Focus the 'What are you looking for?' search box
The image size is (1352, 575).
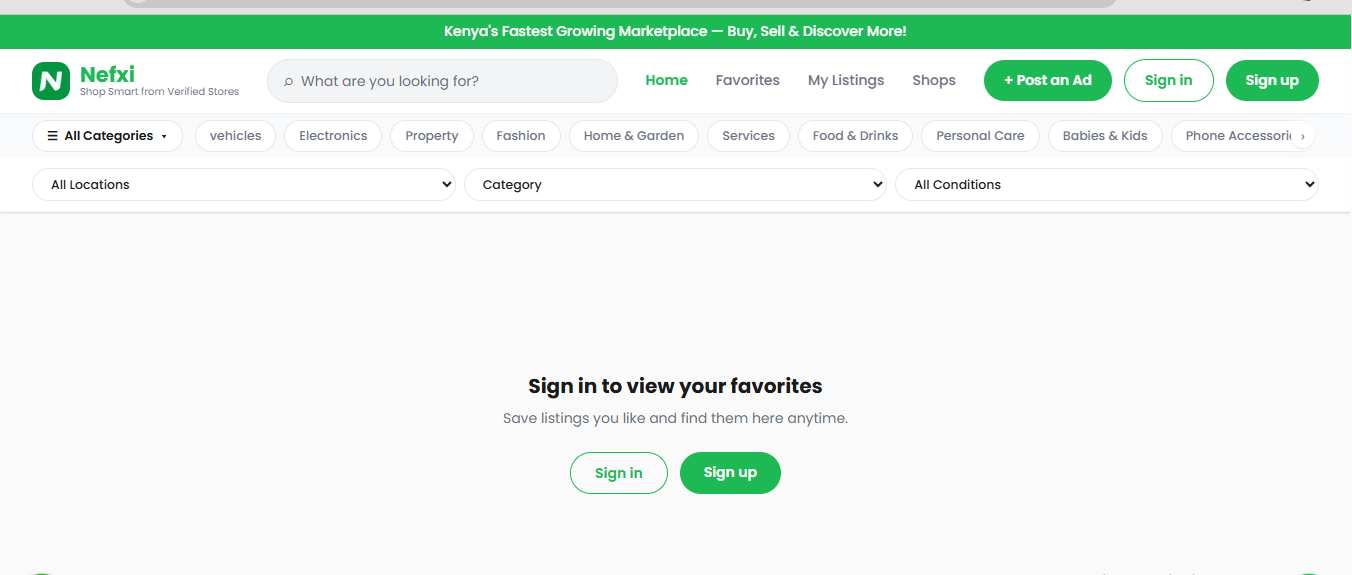tap(442, 81)
